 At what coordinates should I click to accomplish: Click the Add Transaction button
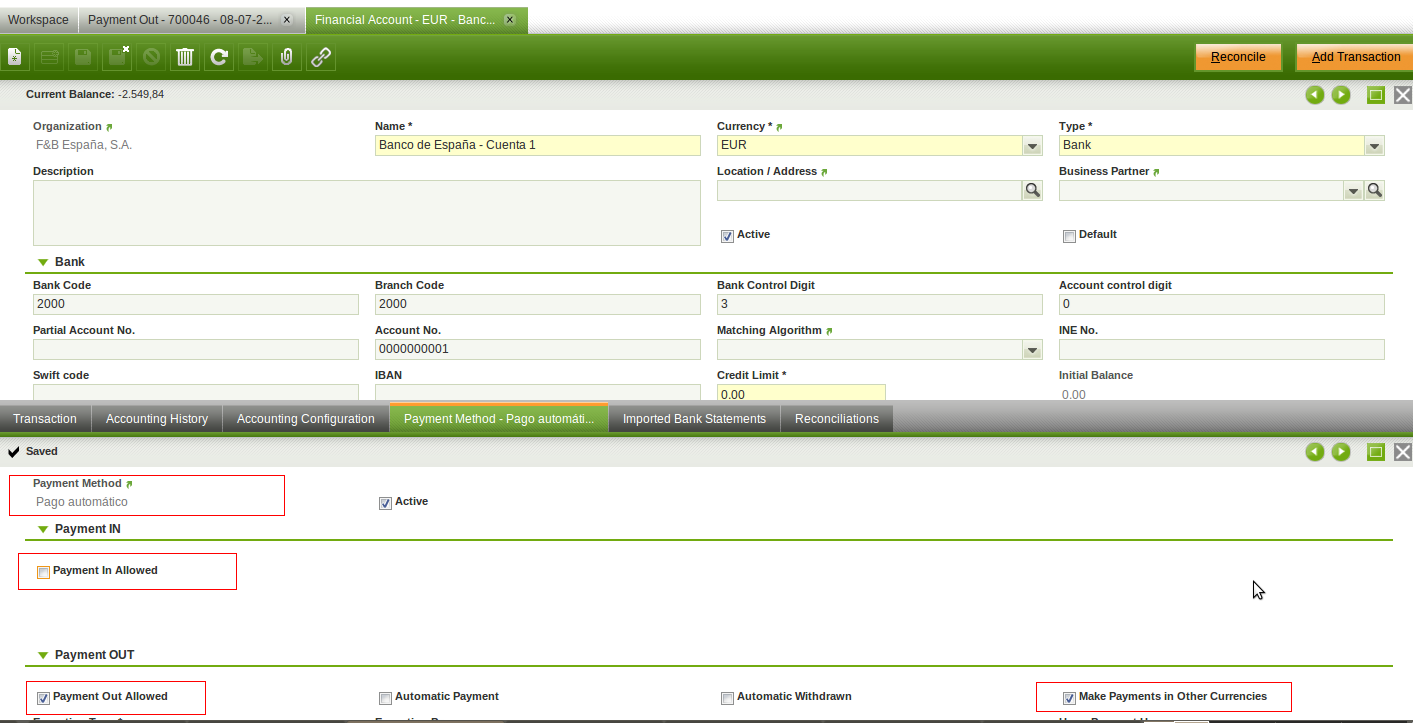click(x=1355, y=57)
